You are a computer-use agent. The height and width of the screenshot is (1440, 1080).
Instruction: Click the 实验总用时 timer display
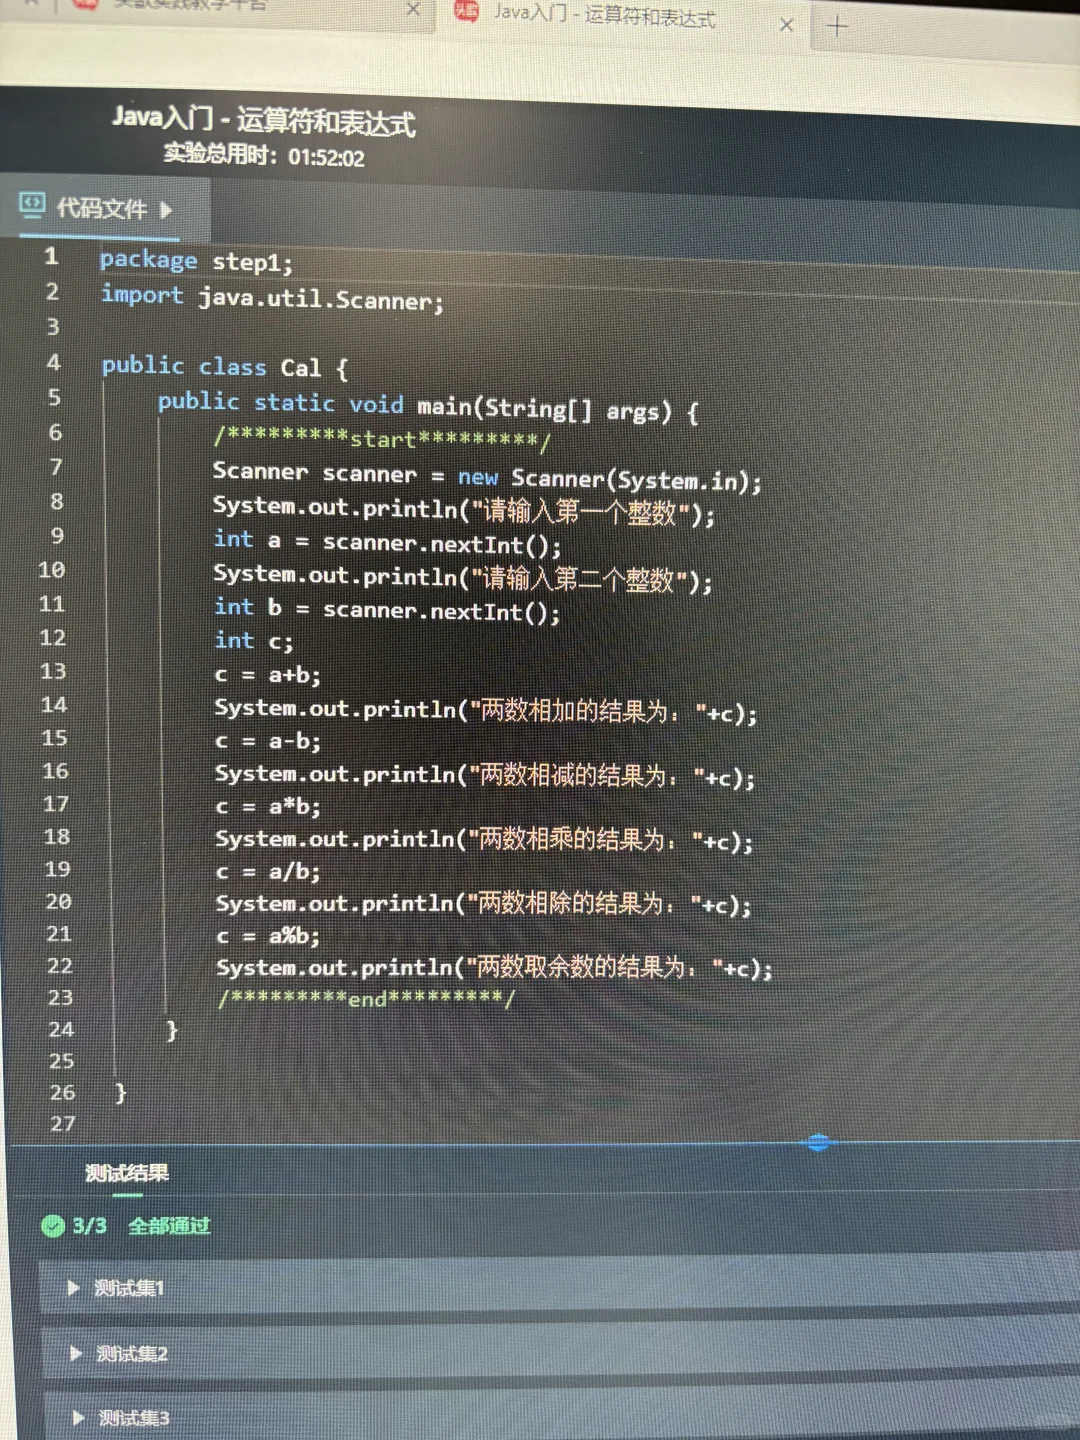[265, 157]
